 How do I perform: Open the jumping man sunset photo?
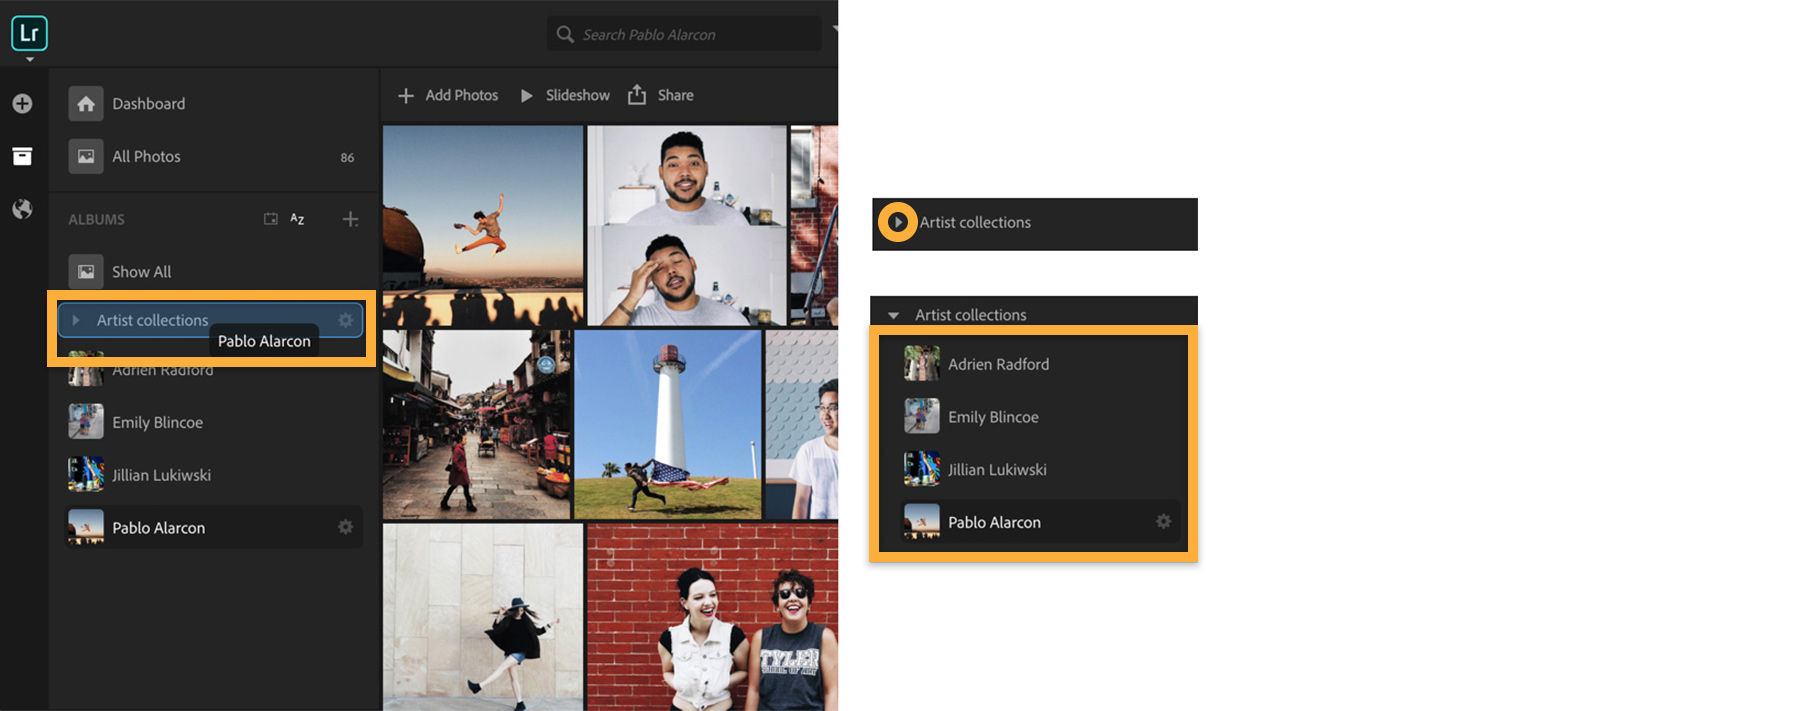click(x=483, y=226)
